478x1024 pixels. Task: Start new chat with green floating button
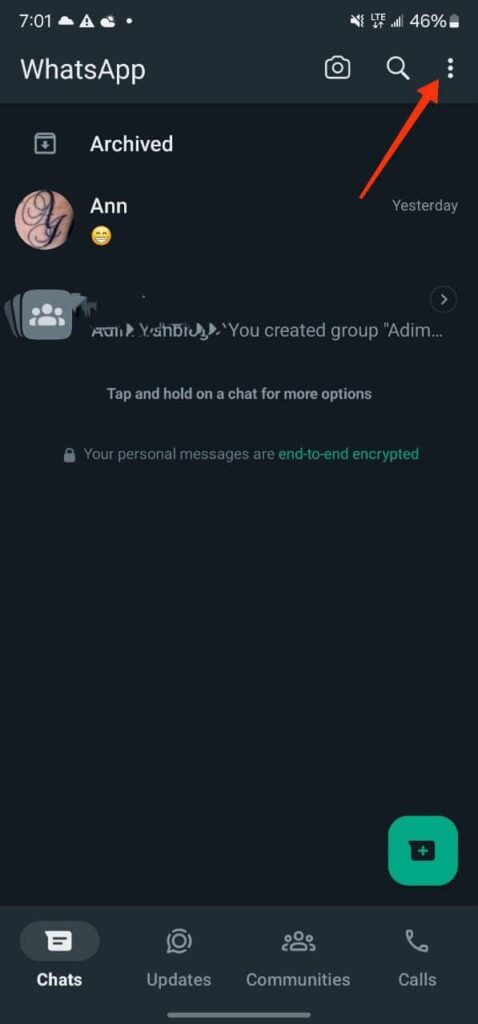(x=422, y=850)
